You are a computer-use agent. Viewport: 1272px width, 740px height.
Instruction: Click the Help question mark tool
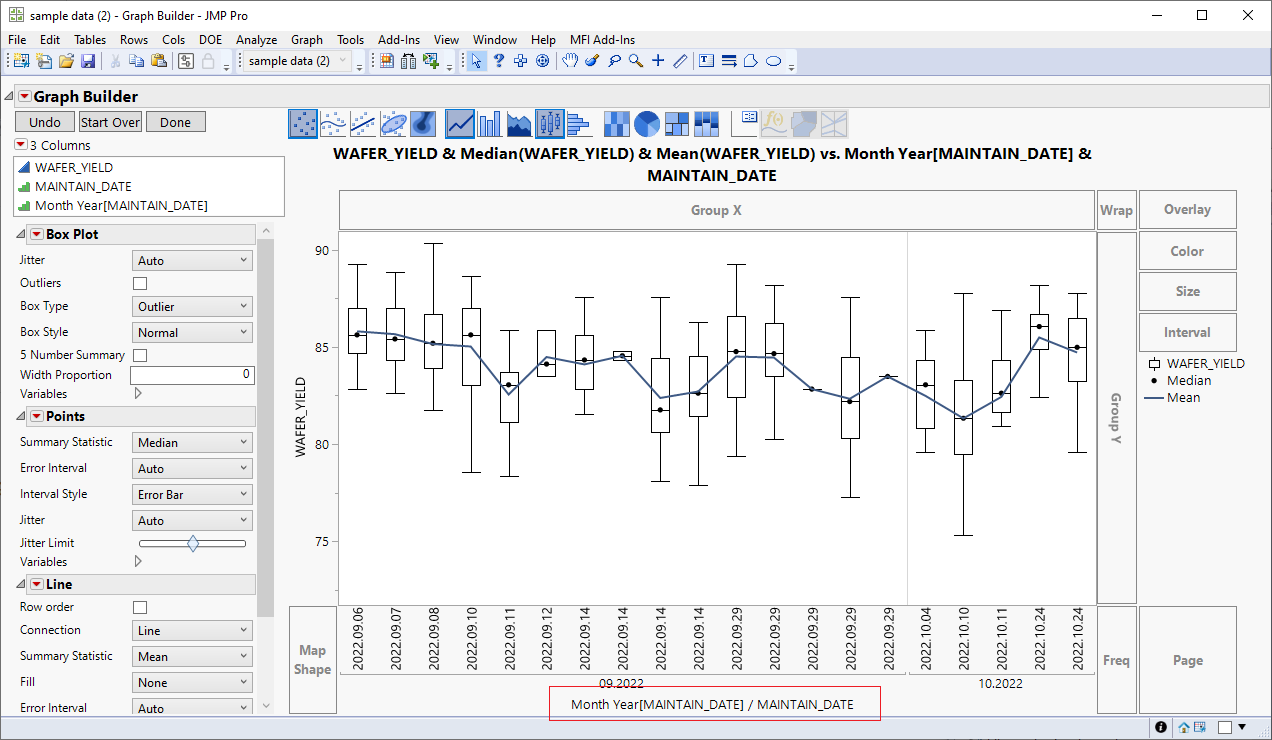click(x=497, y=61)
